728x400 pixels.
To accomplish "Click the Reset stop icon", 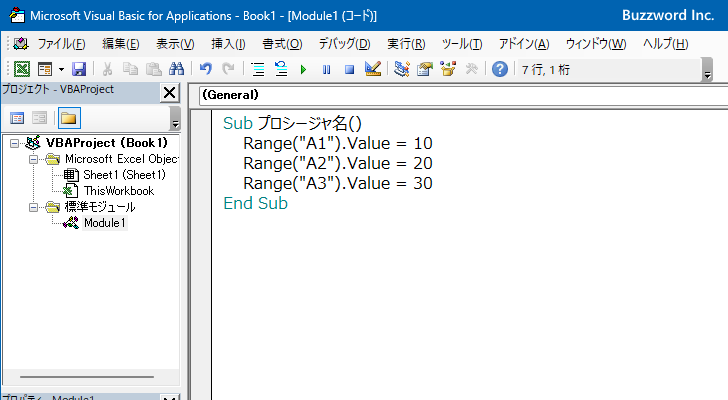I will [x=350, y=70].
